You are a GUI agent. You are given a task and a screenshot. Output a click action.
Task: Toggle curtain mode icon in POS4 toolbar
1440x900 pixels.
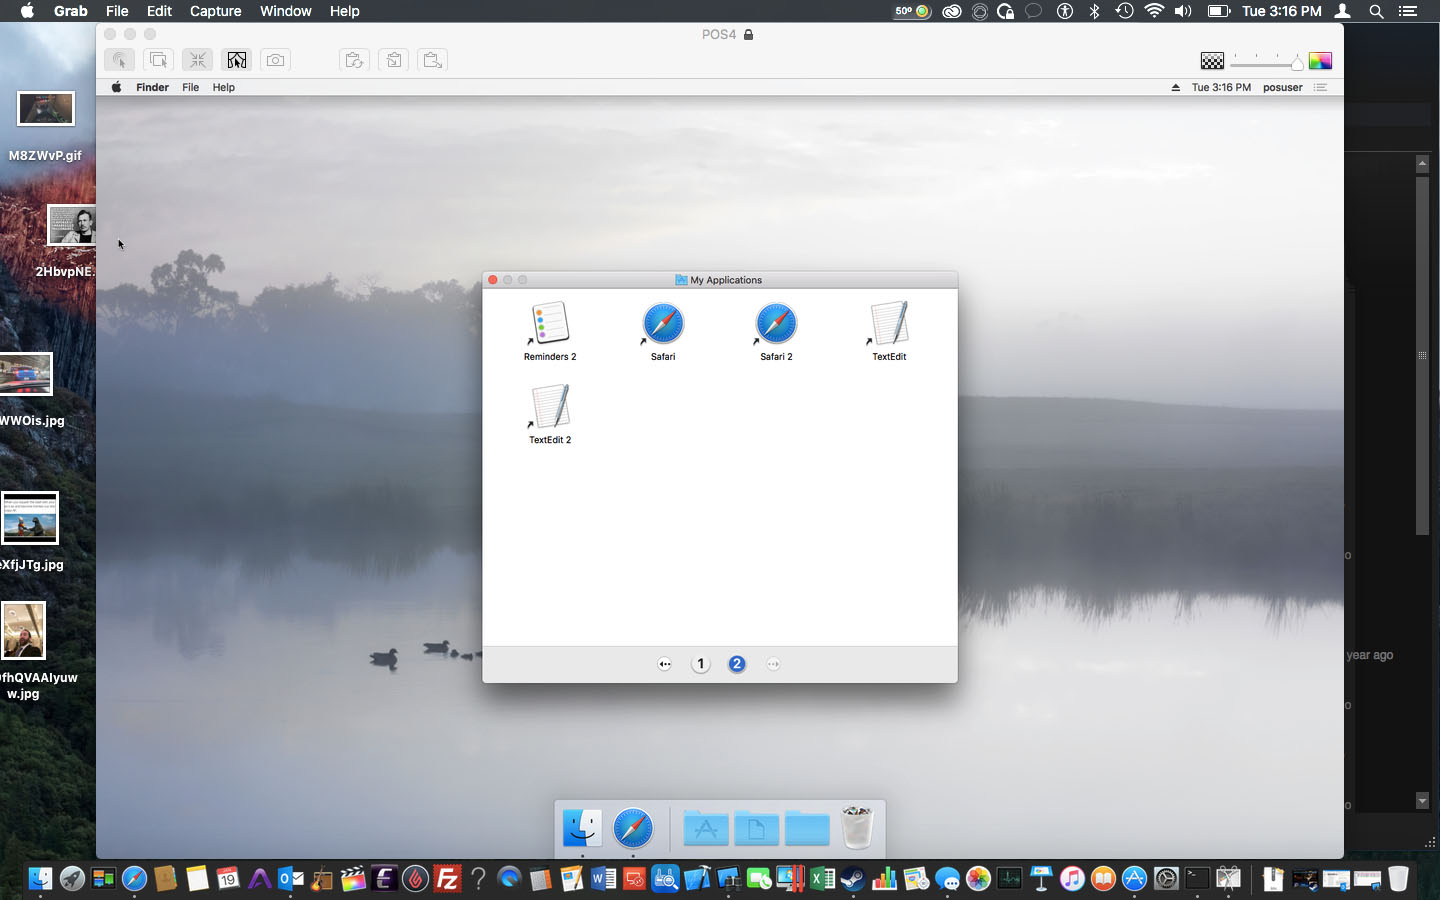point(236,60)
